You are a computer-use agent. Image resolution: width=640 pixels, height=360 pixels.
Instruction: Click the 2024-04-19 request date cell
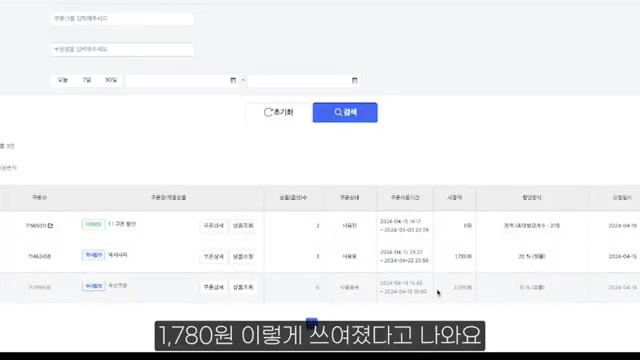pyautogui.click(x=622, y=226)
